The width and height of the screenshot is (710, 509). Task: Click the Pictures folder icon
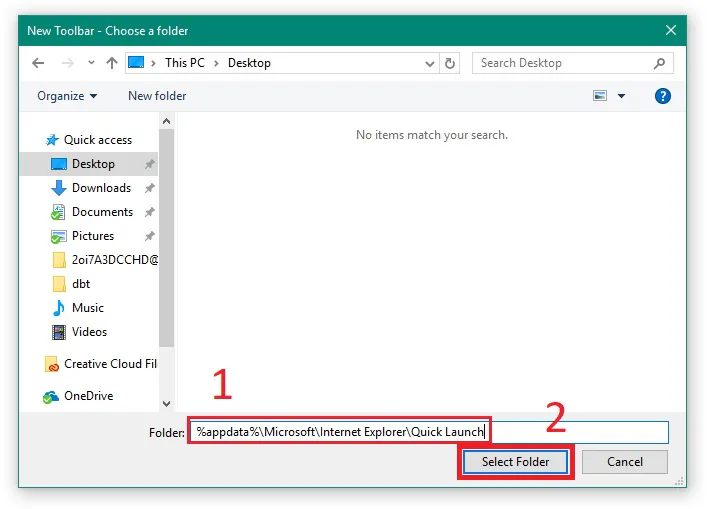tap(58, 236)
